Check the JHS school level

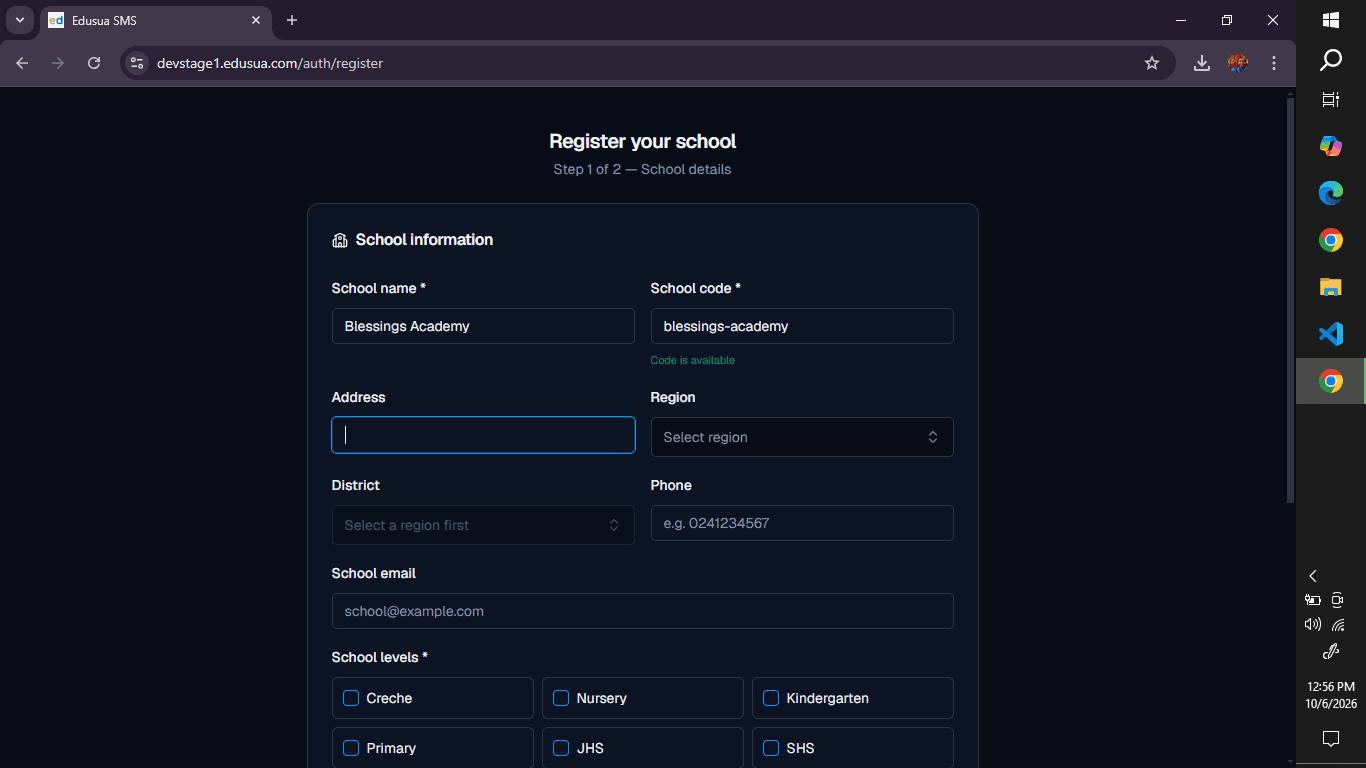pyautogui.click(x=561, y=748)
